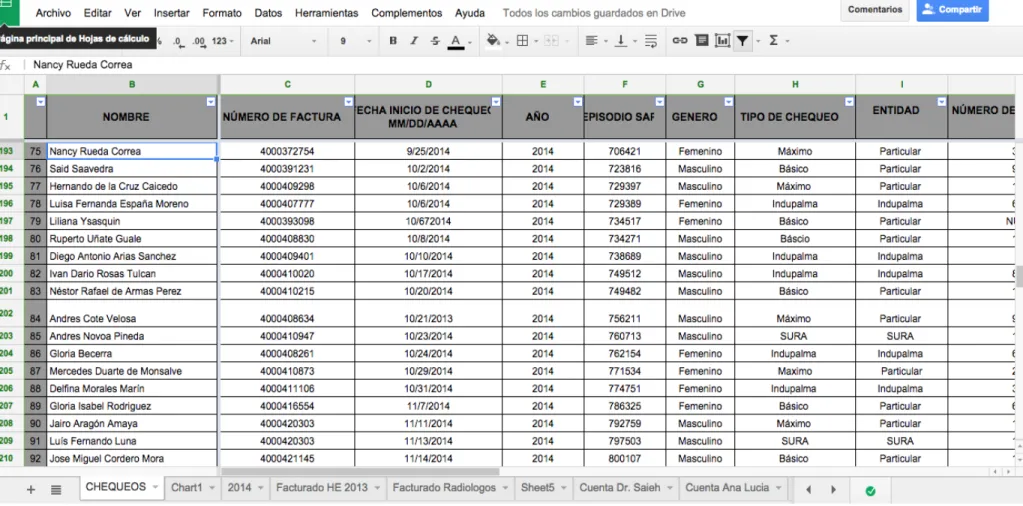Screen dimensions: 1023x506
Task: Select cell Said Saavedra
Action: coord(132,169)
